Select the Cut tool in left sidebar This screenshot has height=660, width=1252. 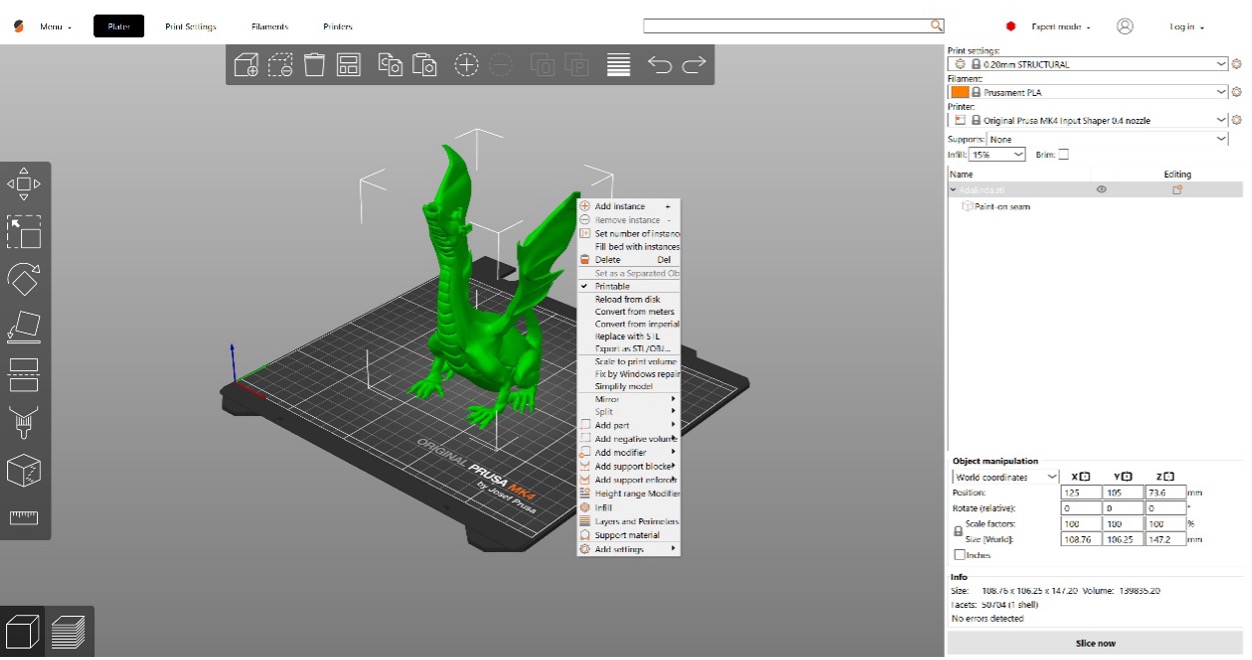point(24,375)
